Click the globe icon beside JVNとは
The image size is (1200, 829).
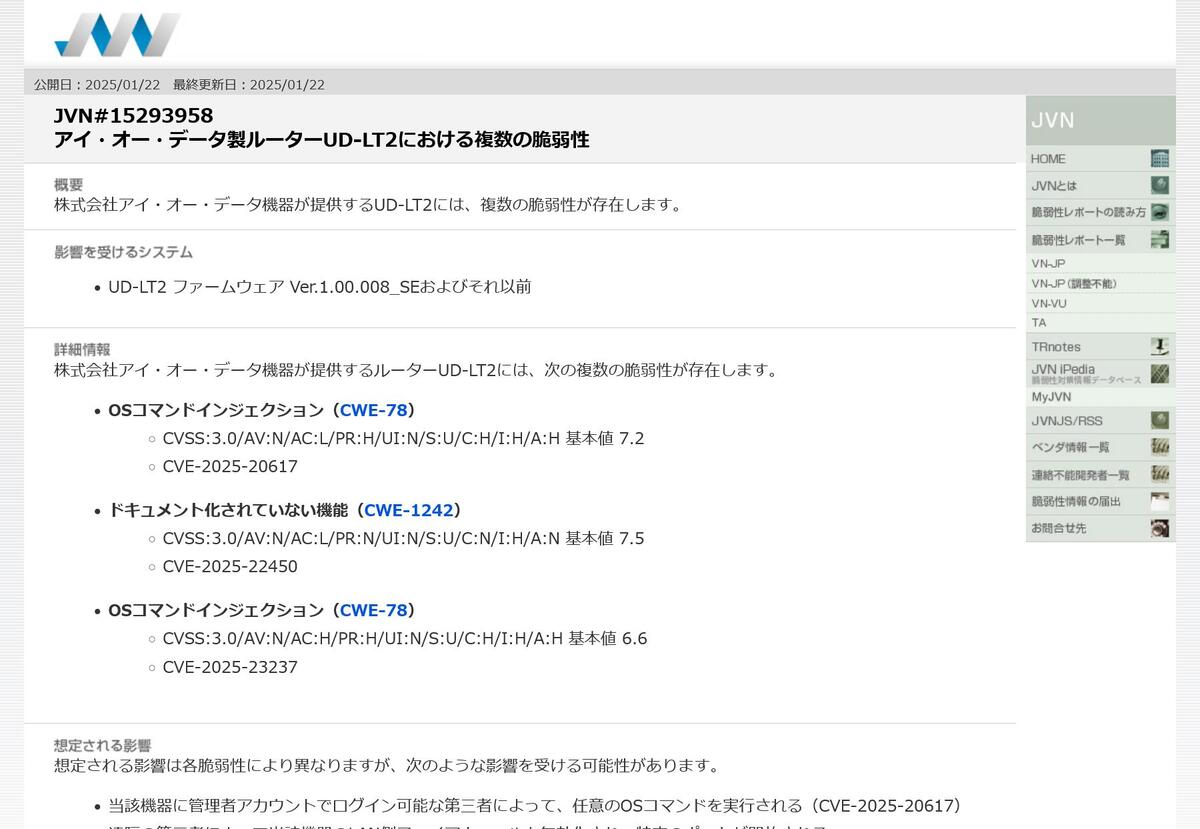point(1160,185)
